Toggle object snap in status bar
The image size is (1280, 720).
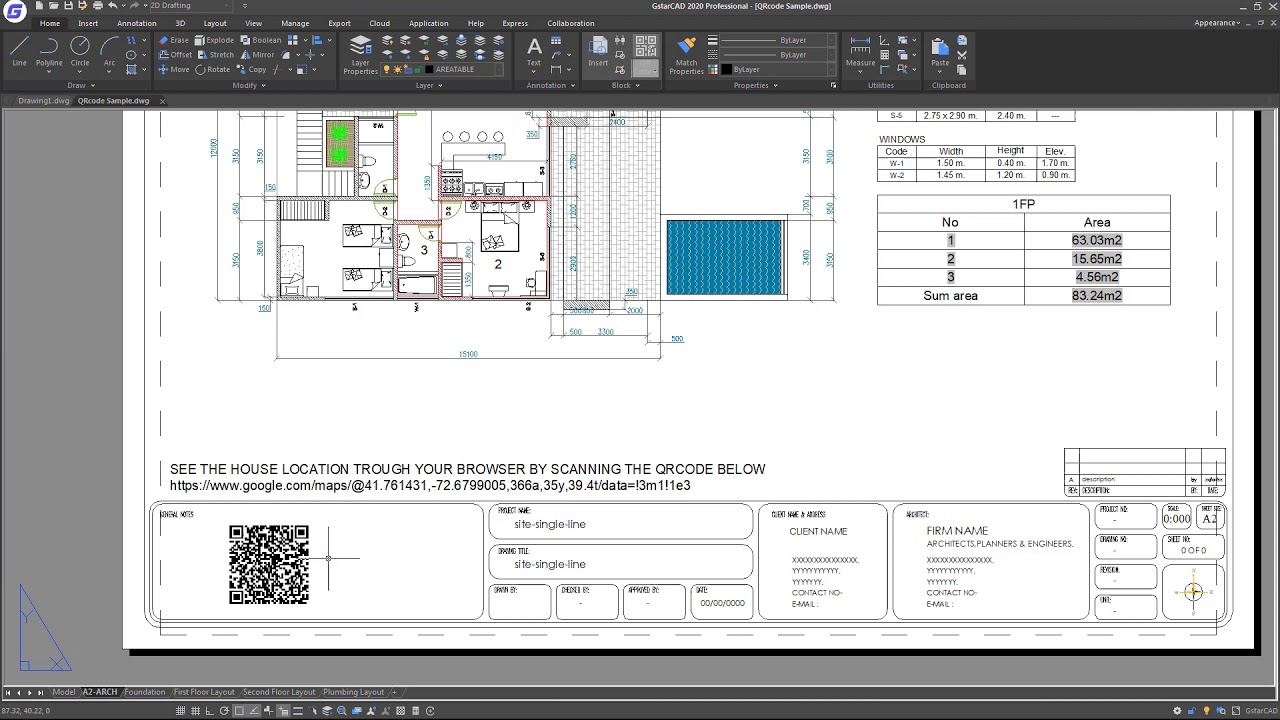coord(239,711)
